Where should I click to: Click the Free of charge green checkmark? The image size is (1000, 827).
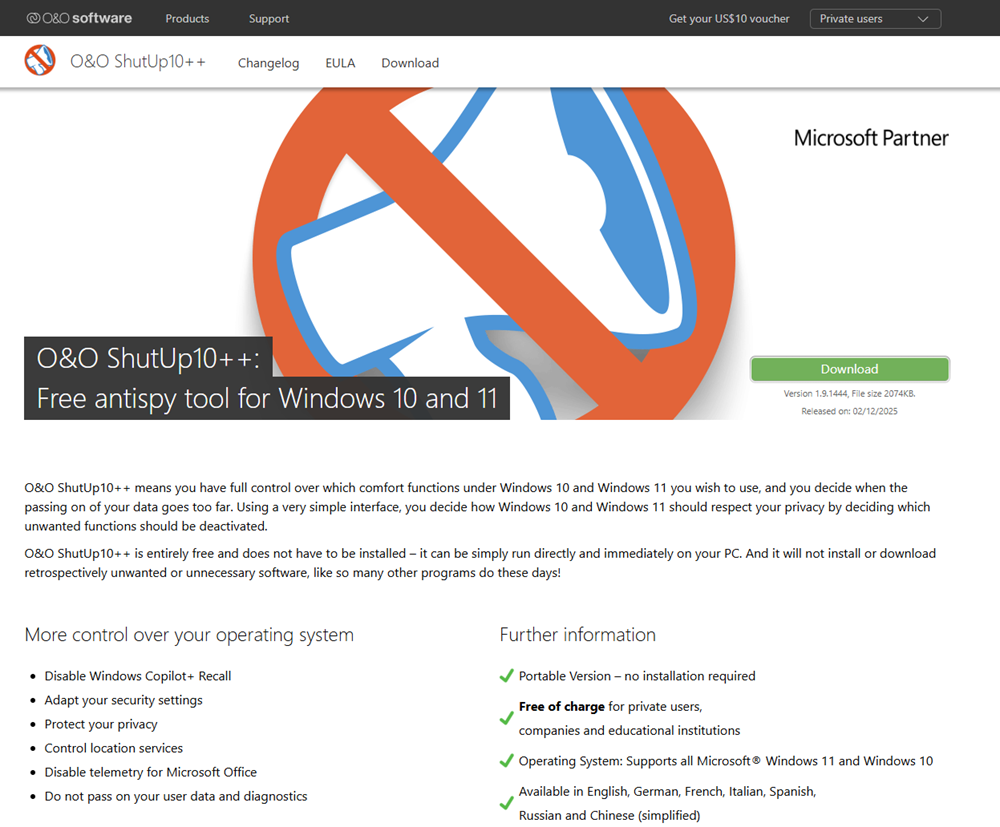(506, 719)
